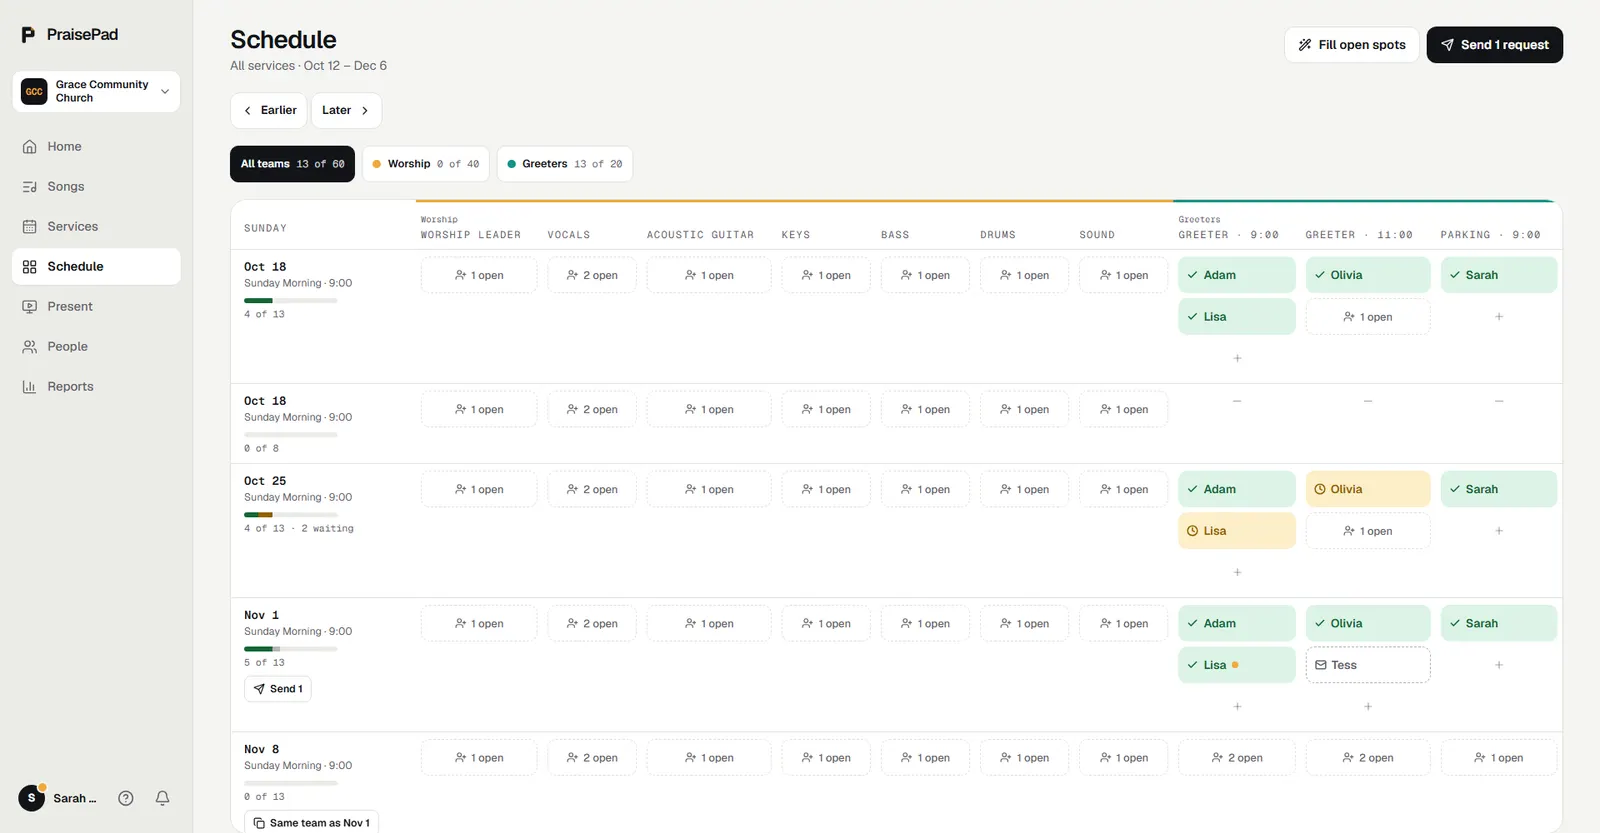Open the People icon in sidebar
1600x833 pixels.
pos(30,347)
